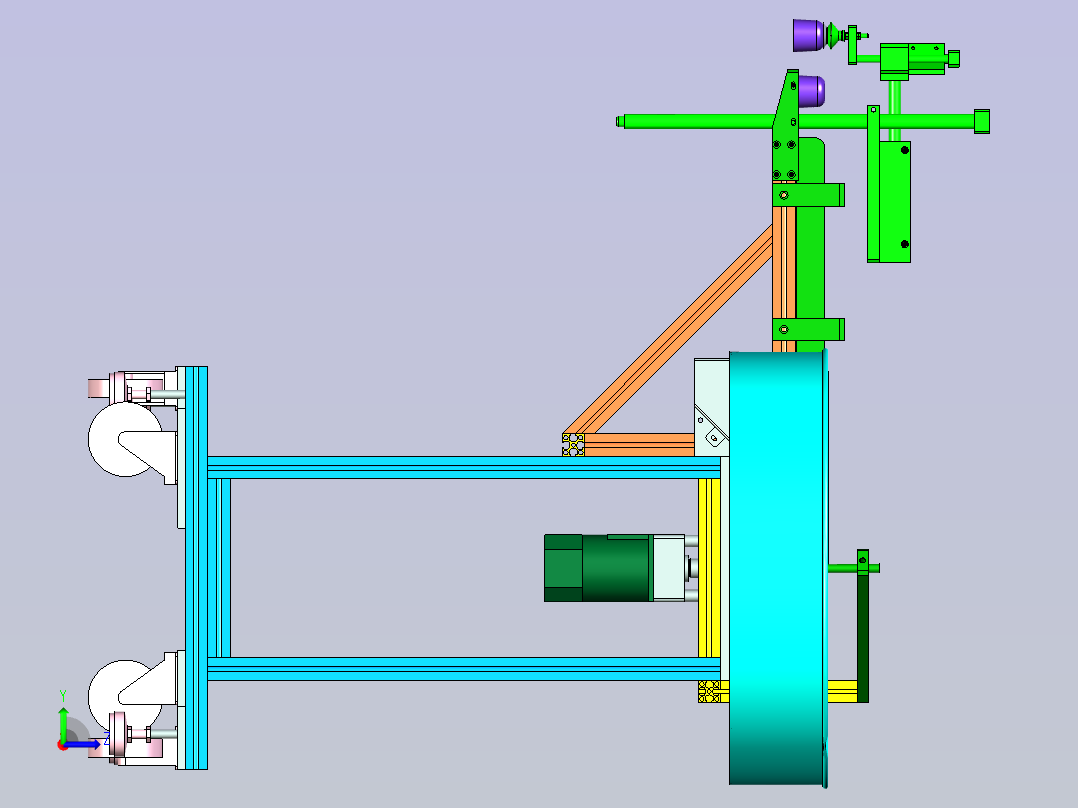Viewport: 1078px width, 808px height.
Task: Select the green cylinder actuator at top right
Action: coord(927,58)
